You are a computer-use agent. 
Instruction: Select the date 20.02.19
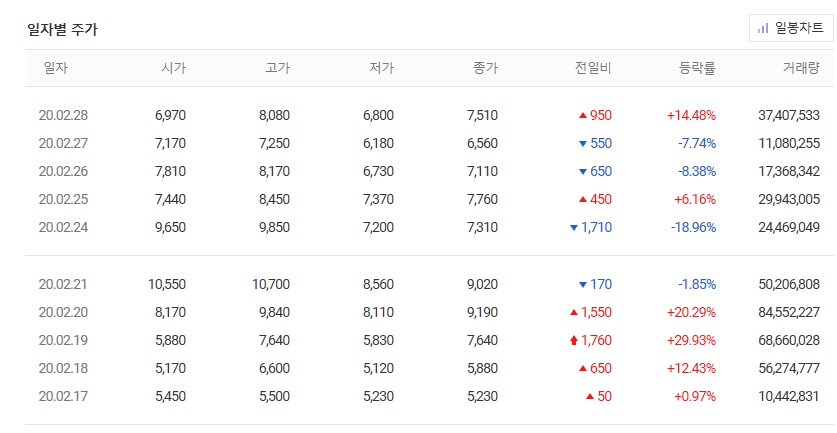(x=63, y=340)
